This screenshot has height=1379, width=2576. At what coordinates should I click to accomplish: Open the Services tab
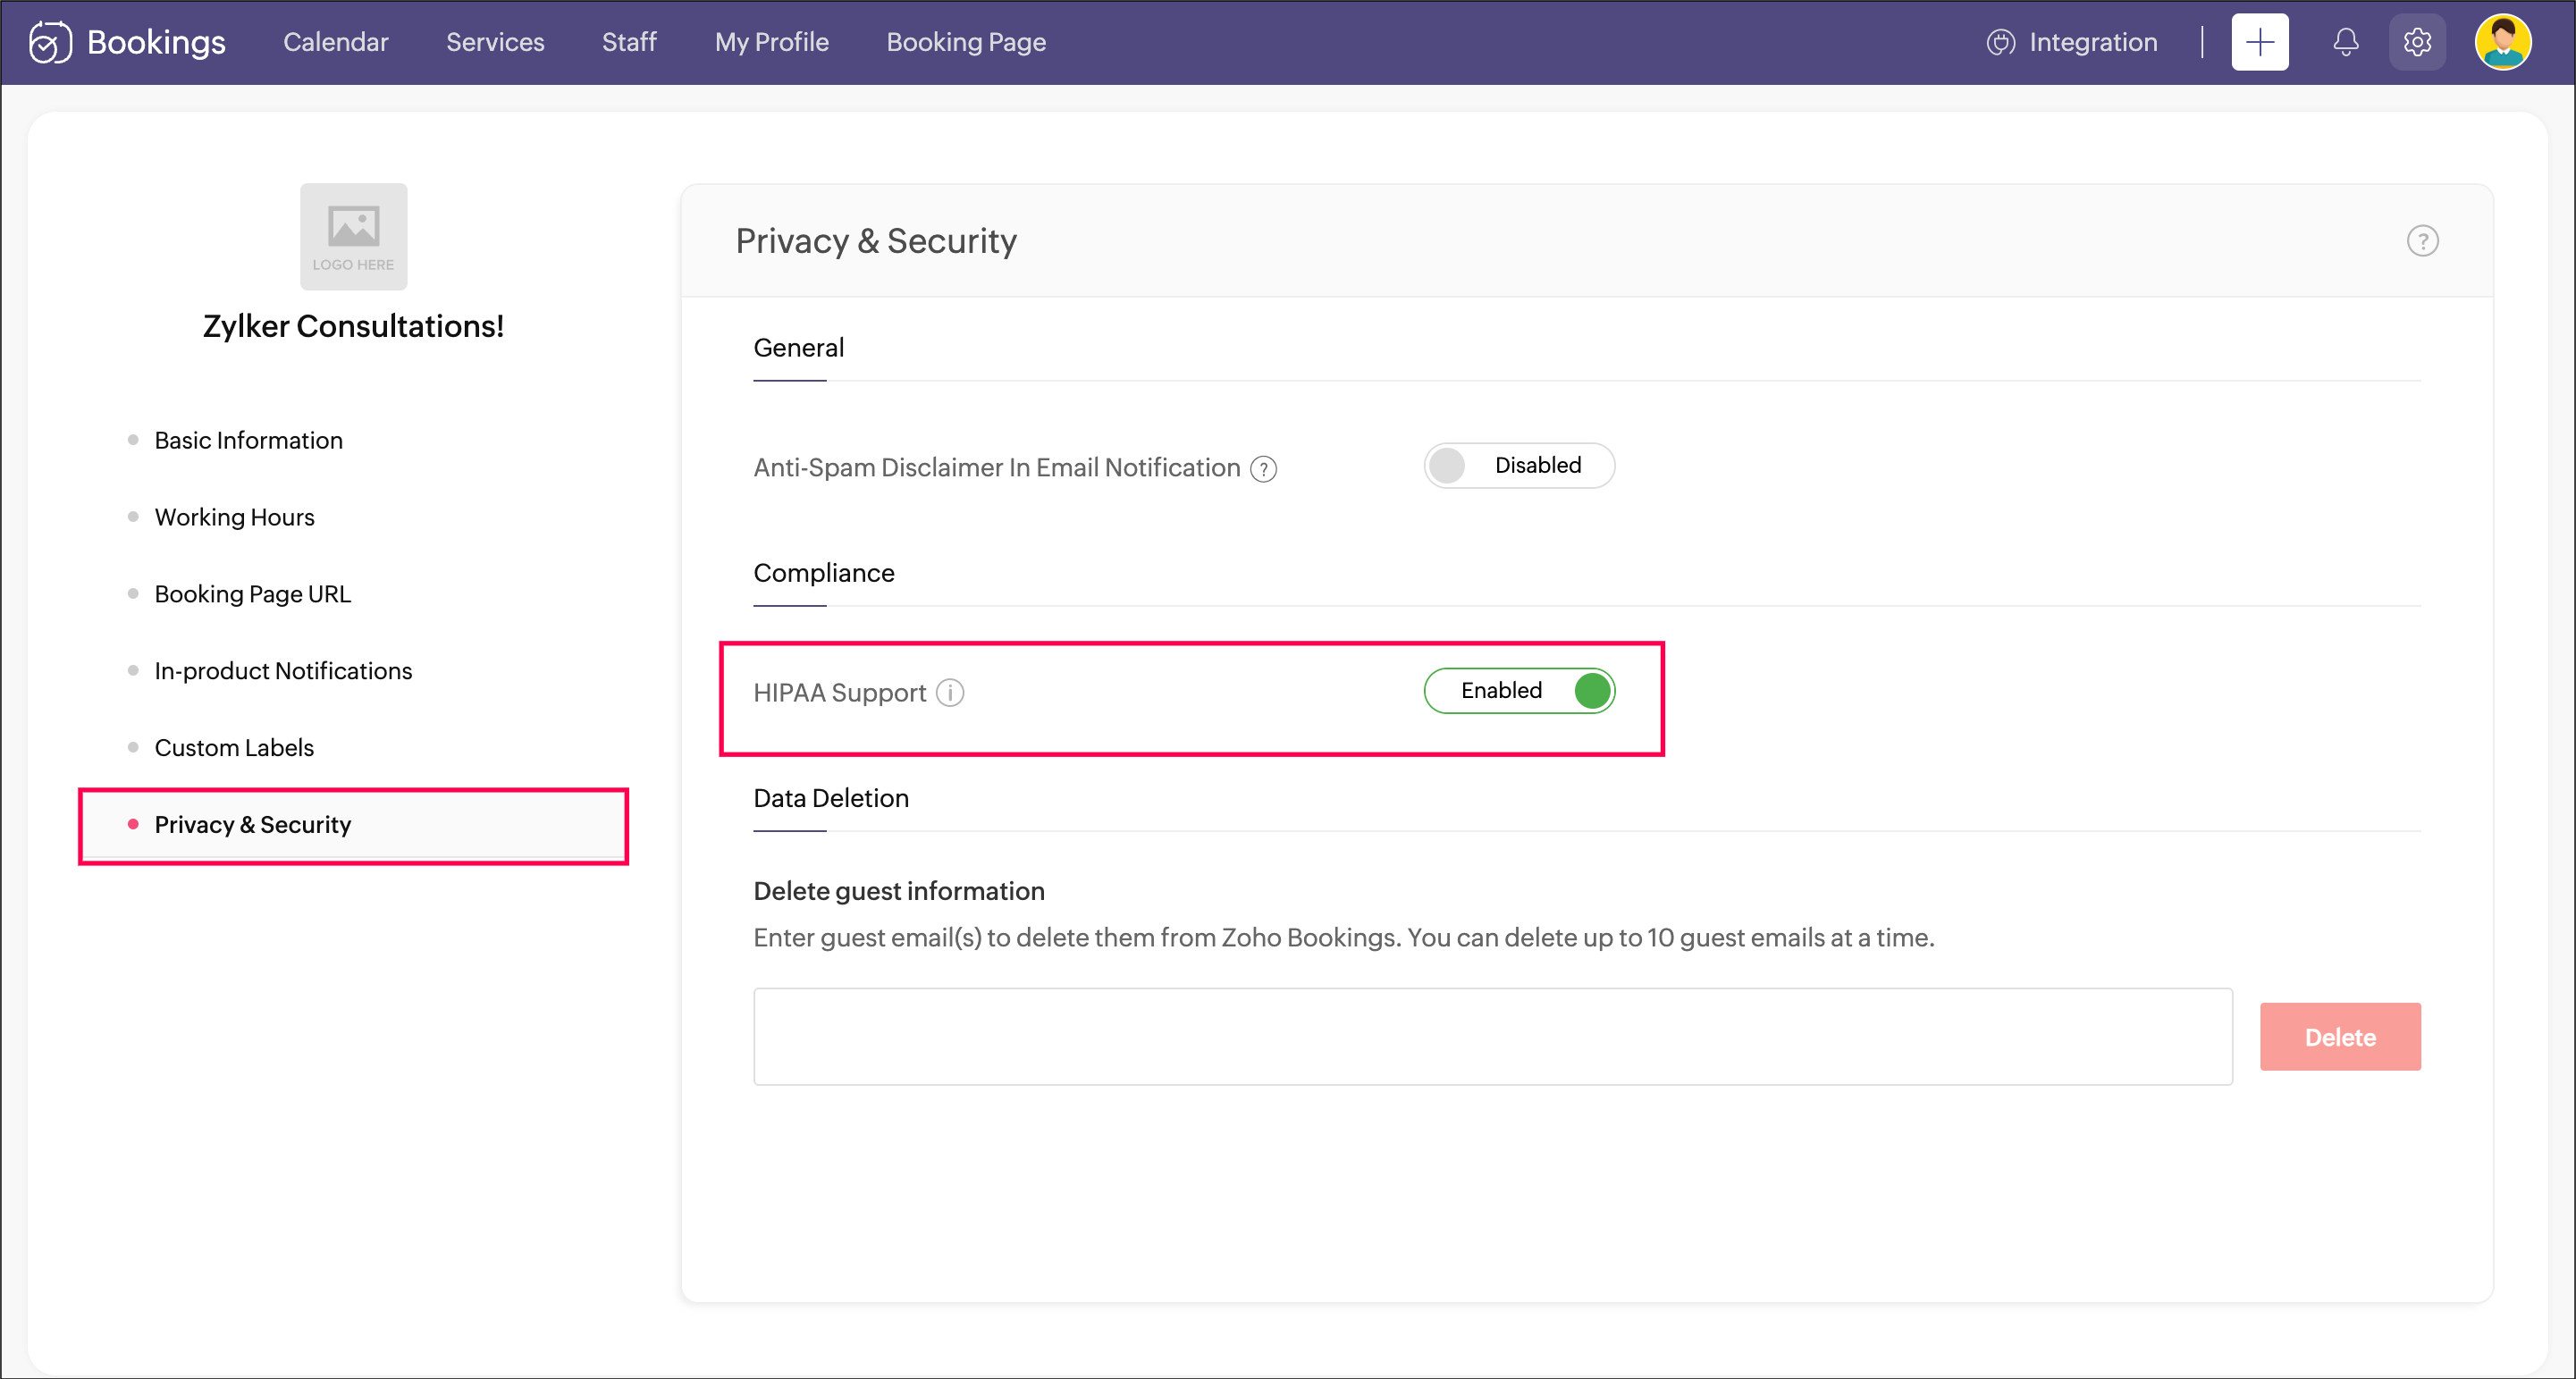495,42
